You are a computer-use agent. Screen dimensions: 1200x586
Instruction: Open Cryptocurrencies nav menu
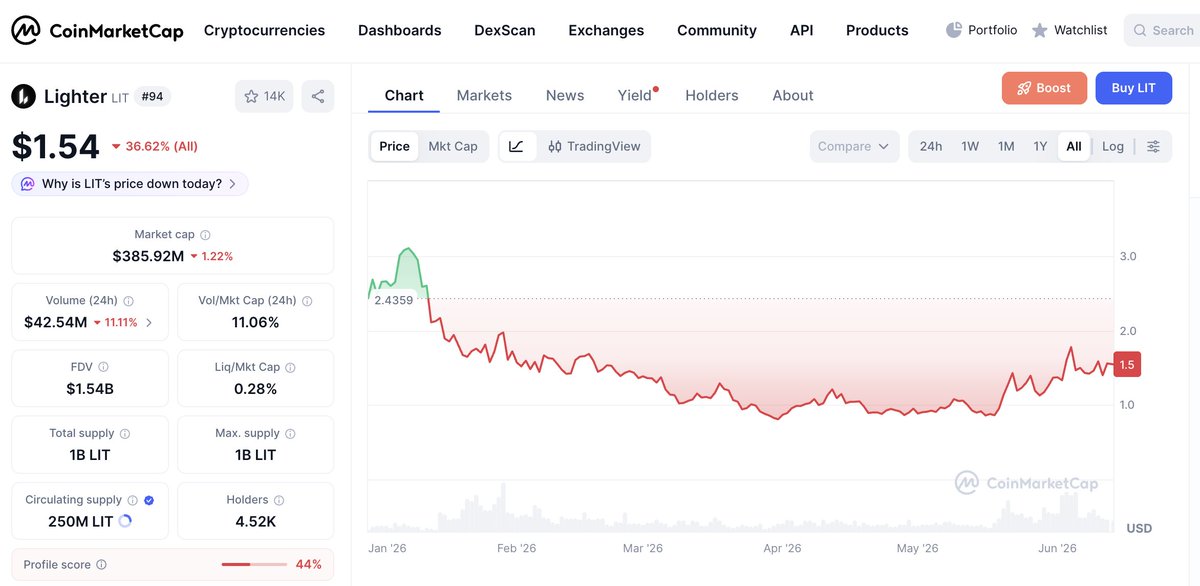tap(264, 30)
